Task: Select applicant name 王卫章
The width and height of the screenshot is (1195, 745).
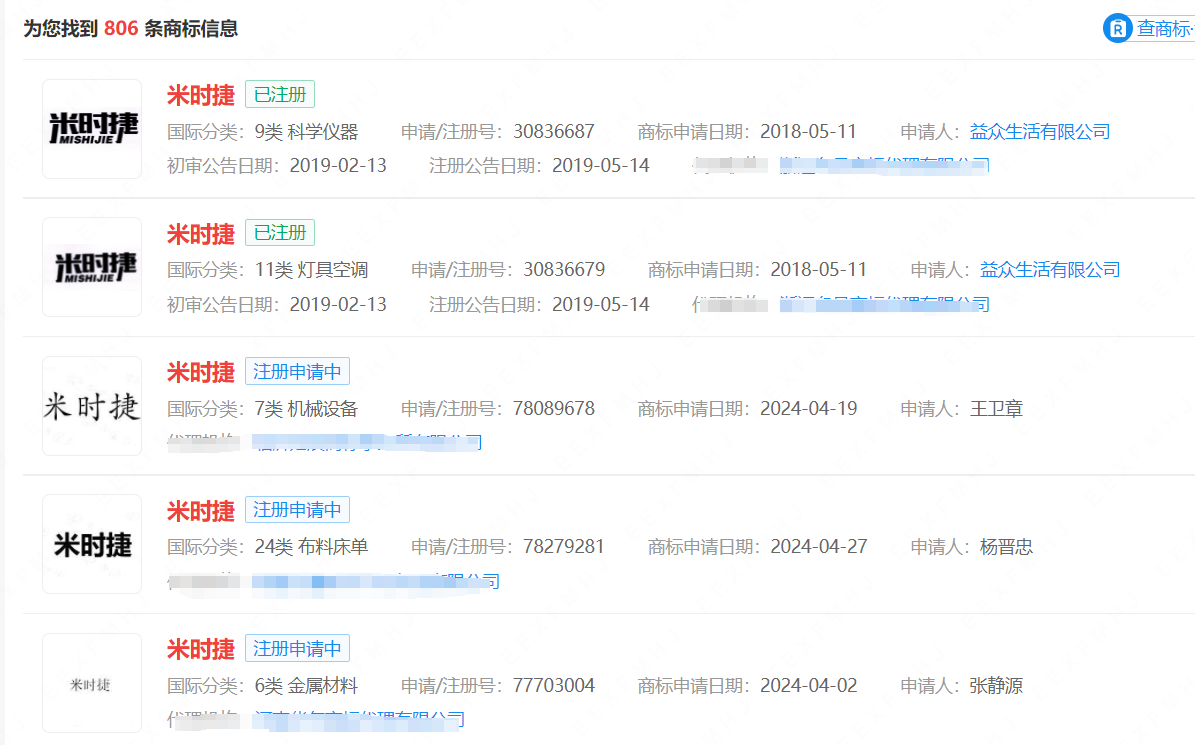Action: click(996, 409)
